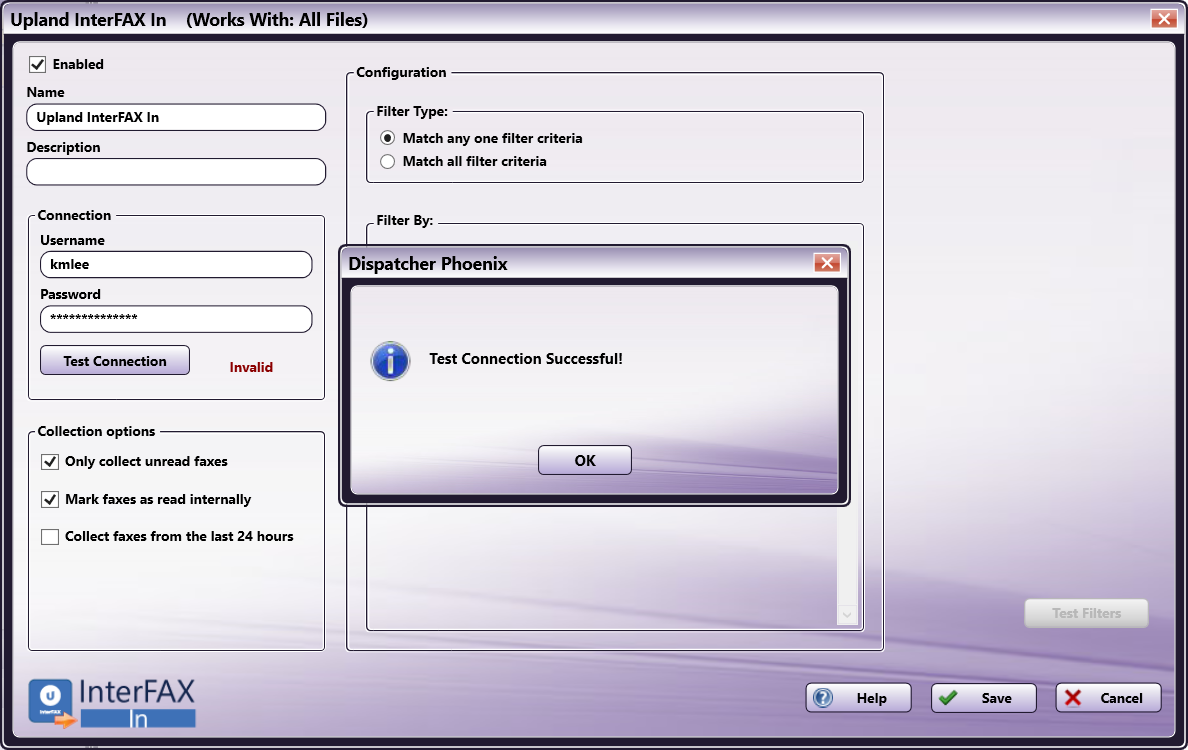Viewport: 1188px width, 750px height.
Task: Click the empty Description field
Action: click(x=176, y=172)
